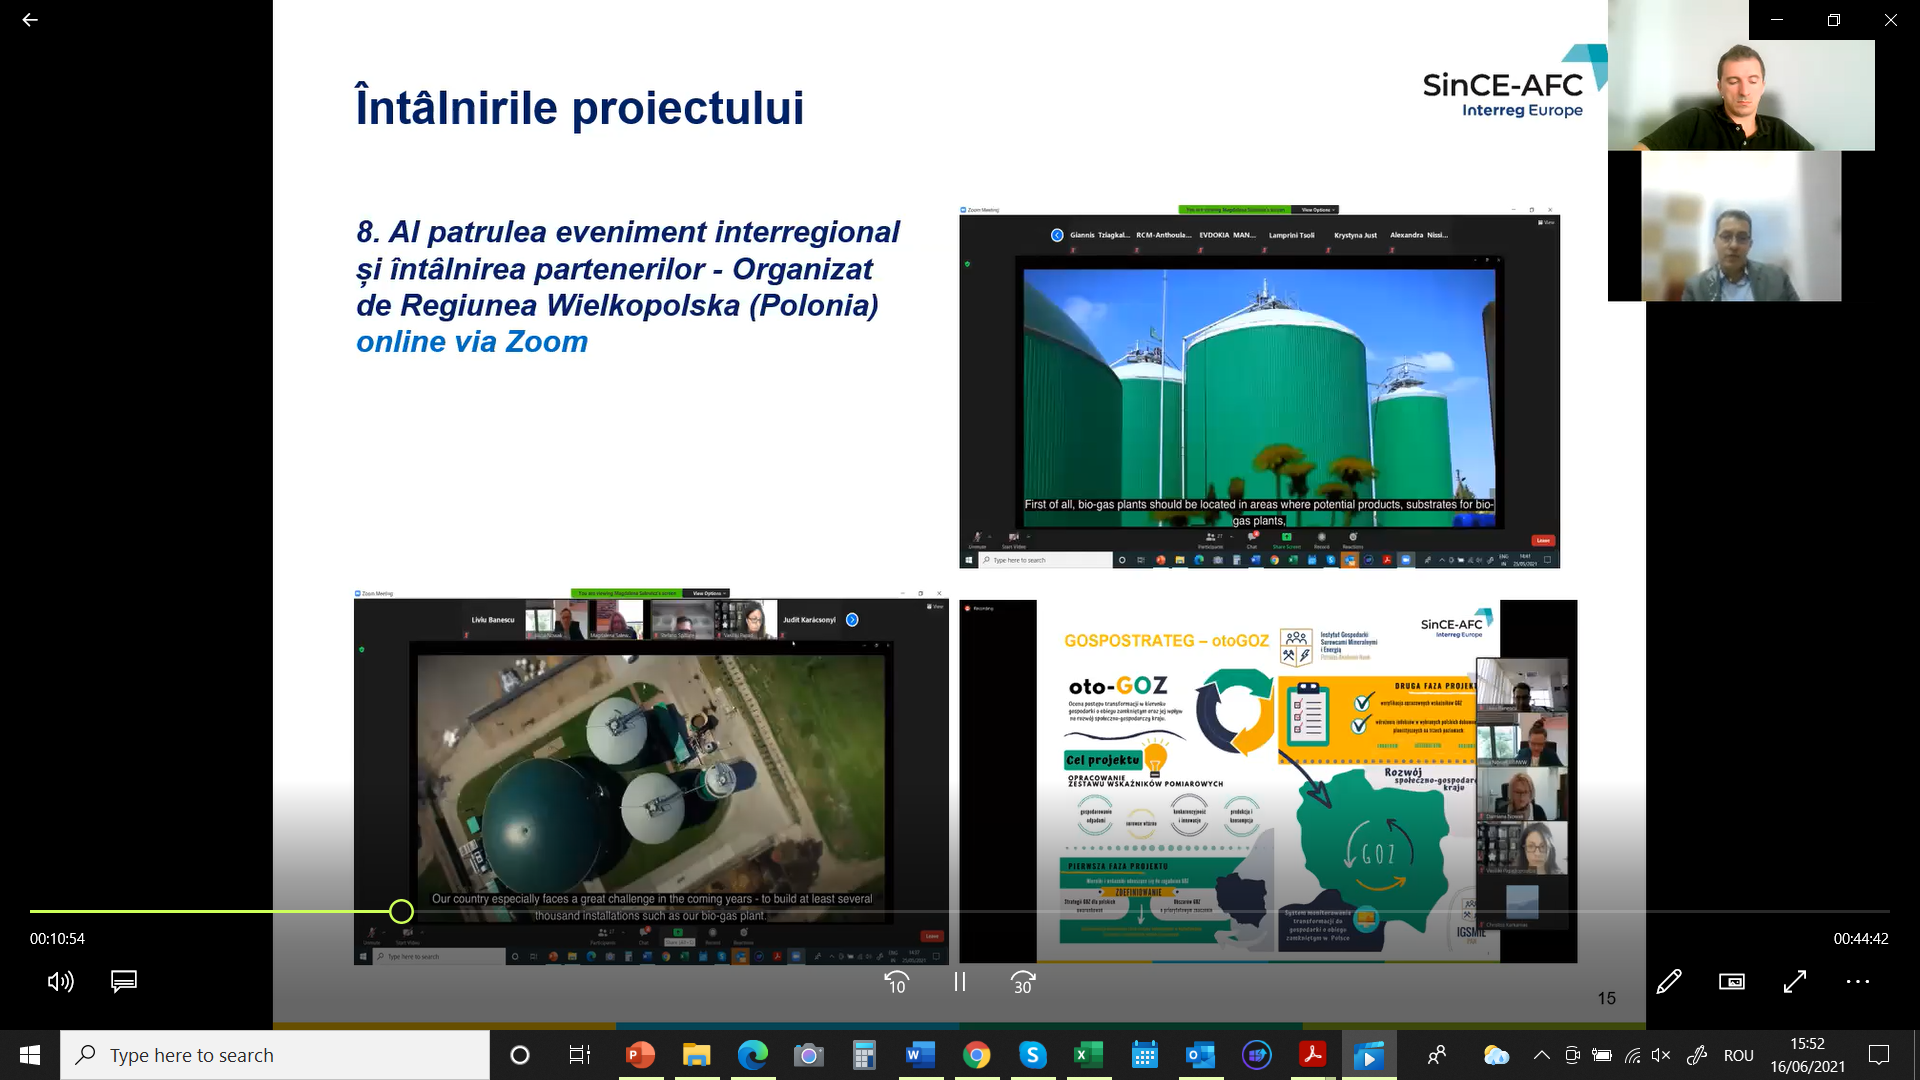Open Meet Now tray icon
Viewport: 1920px width, 1080px height.
click(1572, 1055)
